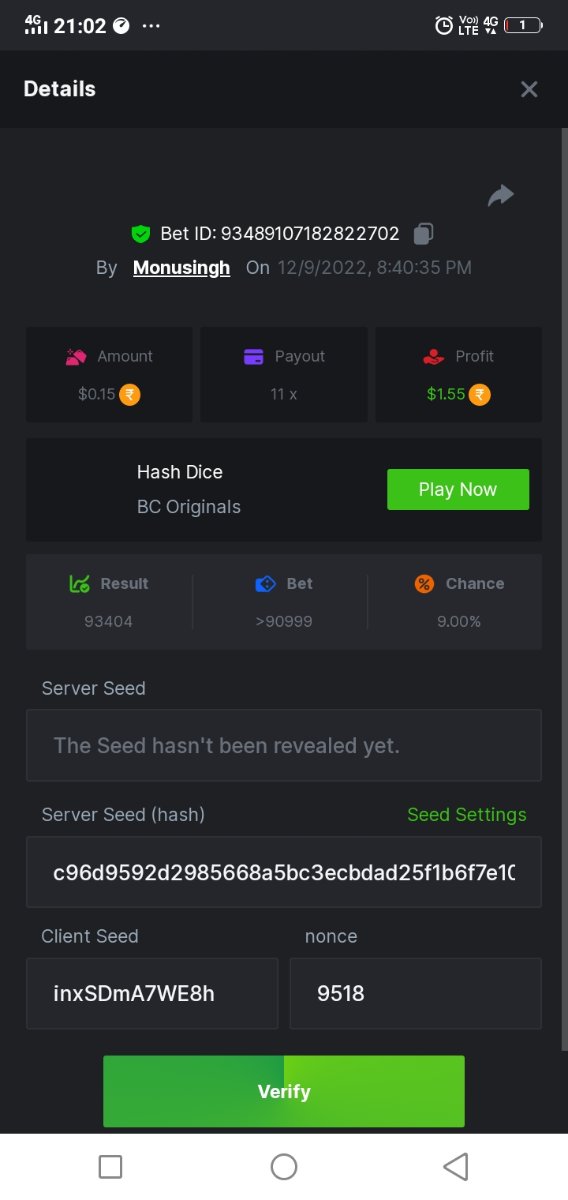568x1200 pixels.
Task: Tap the Android back triangle button
Action: pos(456,1166)
